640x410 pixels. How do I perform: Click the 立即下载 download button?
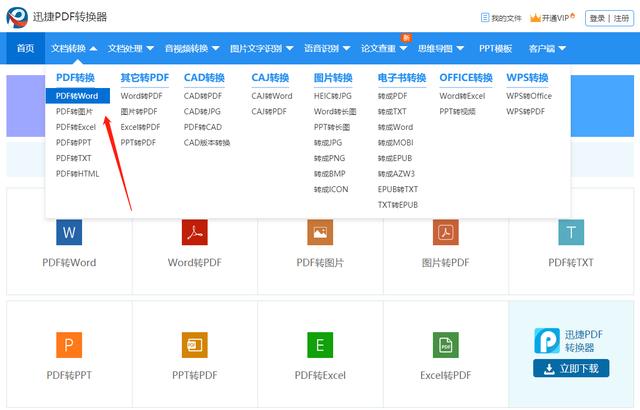click(x=571, y=368)
